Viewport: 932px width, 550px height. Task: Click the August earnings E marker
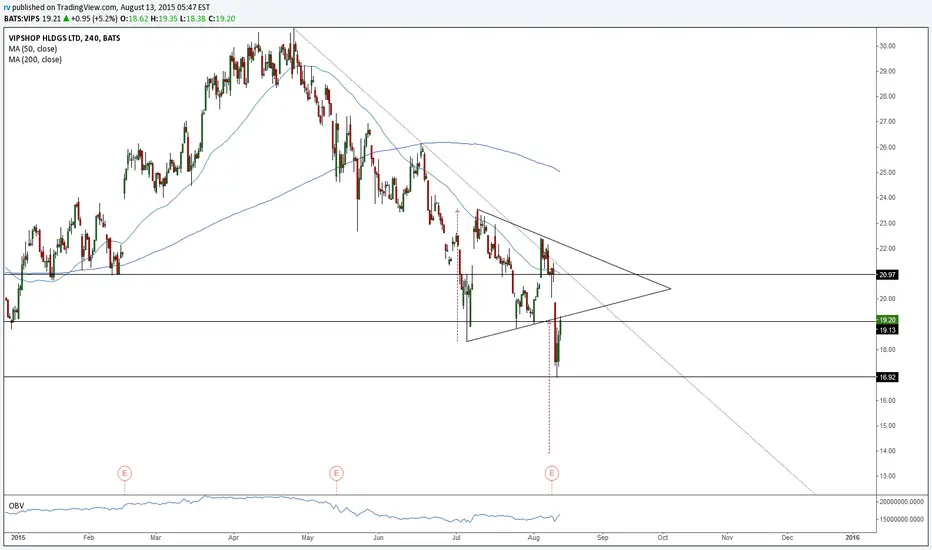552,473
